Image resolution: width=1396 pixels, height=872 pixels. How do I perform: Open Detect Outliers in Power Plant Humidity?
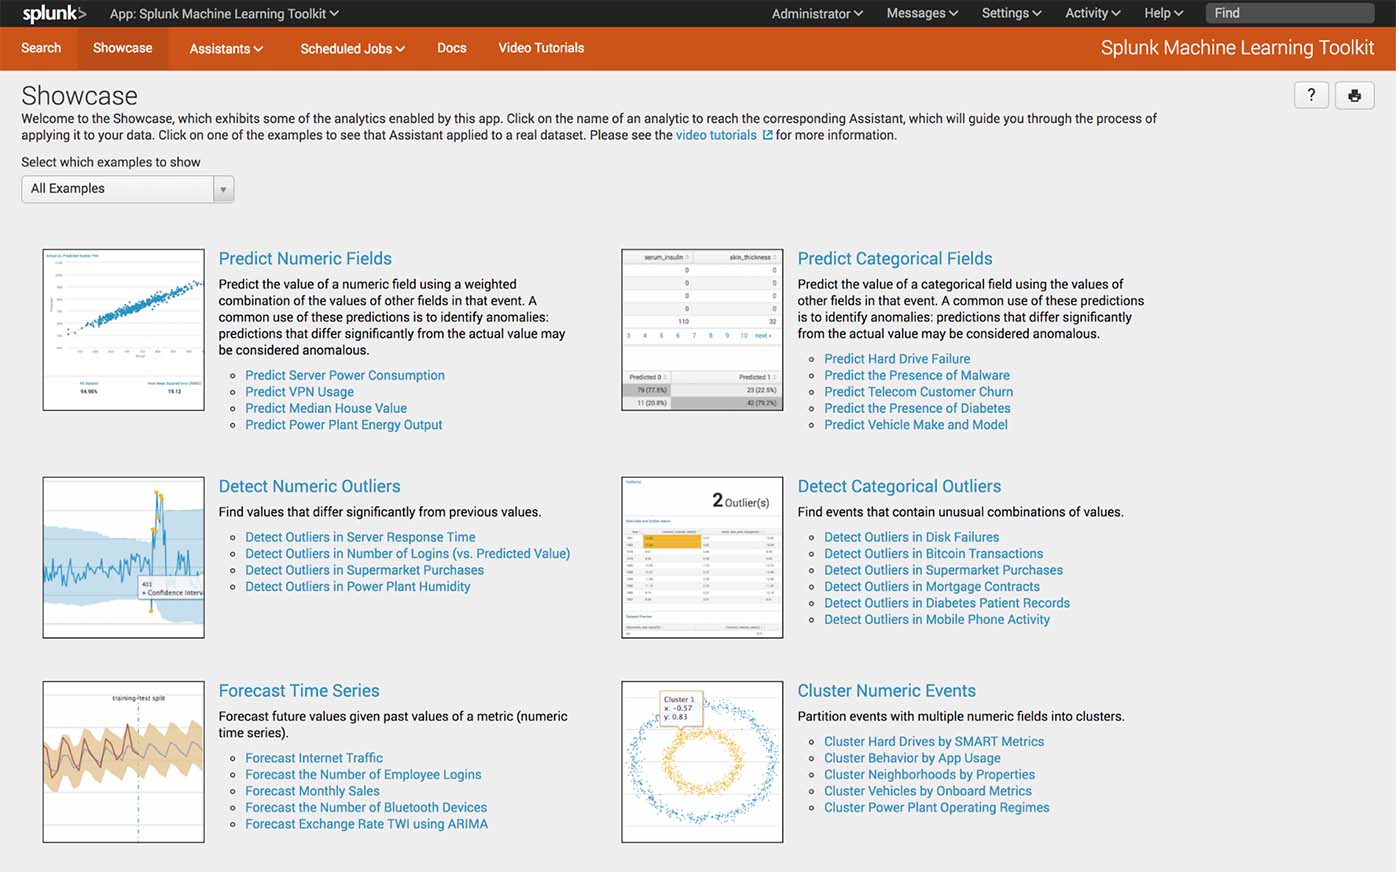tap(358, 587)
